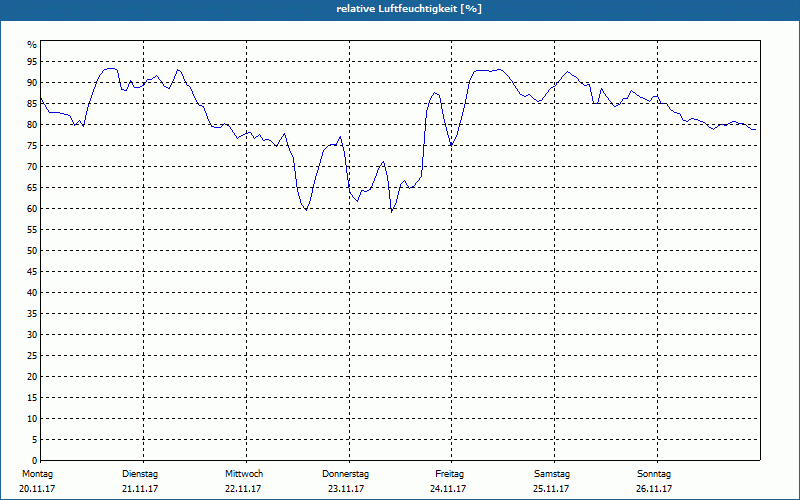Click the '21.11.17' date label
This screenshot has width=800, height=500.
(140, 489)
